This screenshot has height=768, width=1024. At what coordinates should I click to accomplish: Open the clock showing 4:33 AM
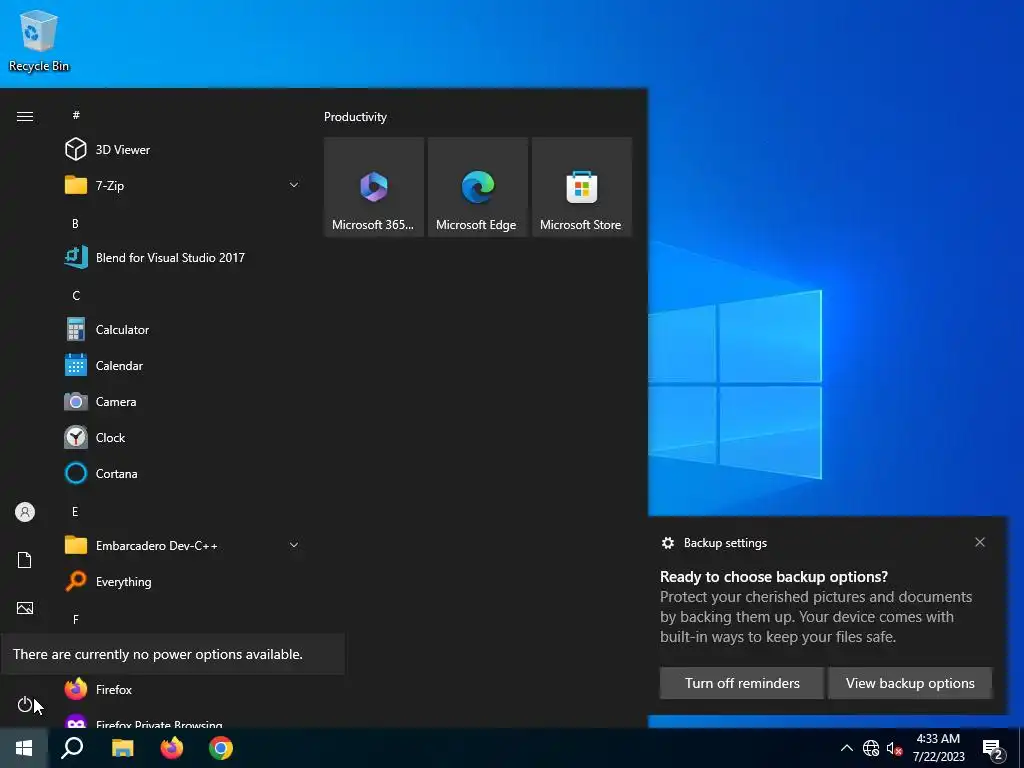[938, 748]
